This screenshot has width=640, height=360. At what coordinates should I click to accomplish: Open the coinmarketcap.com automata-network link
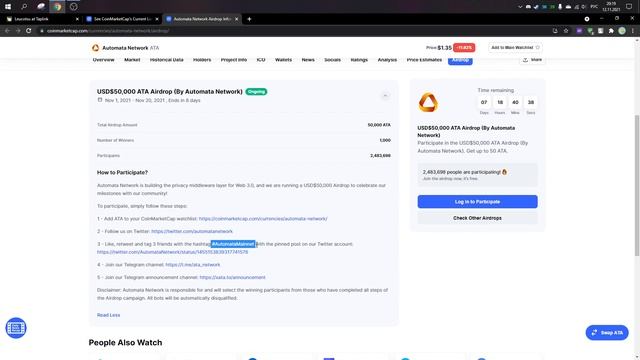click(263, 219)
